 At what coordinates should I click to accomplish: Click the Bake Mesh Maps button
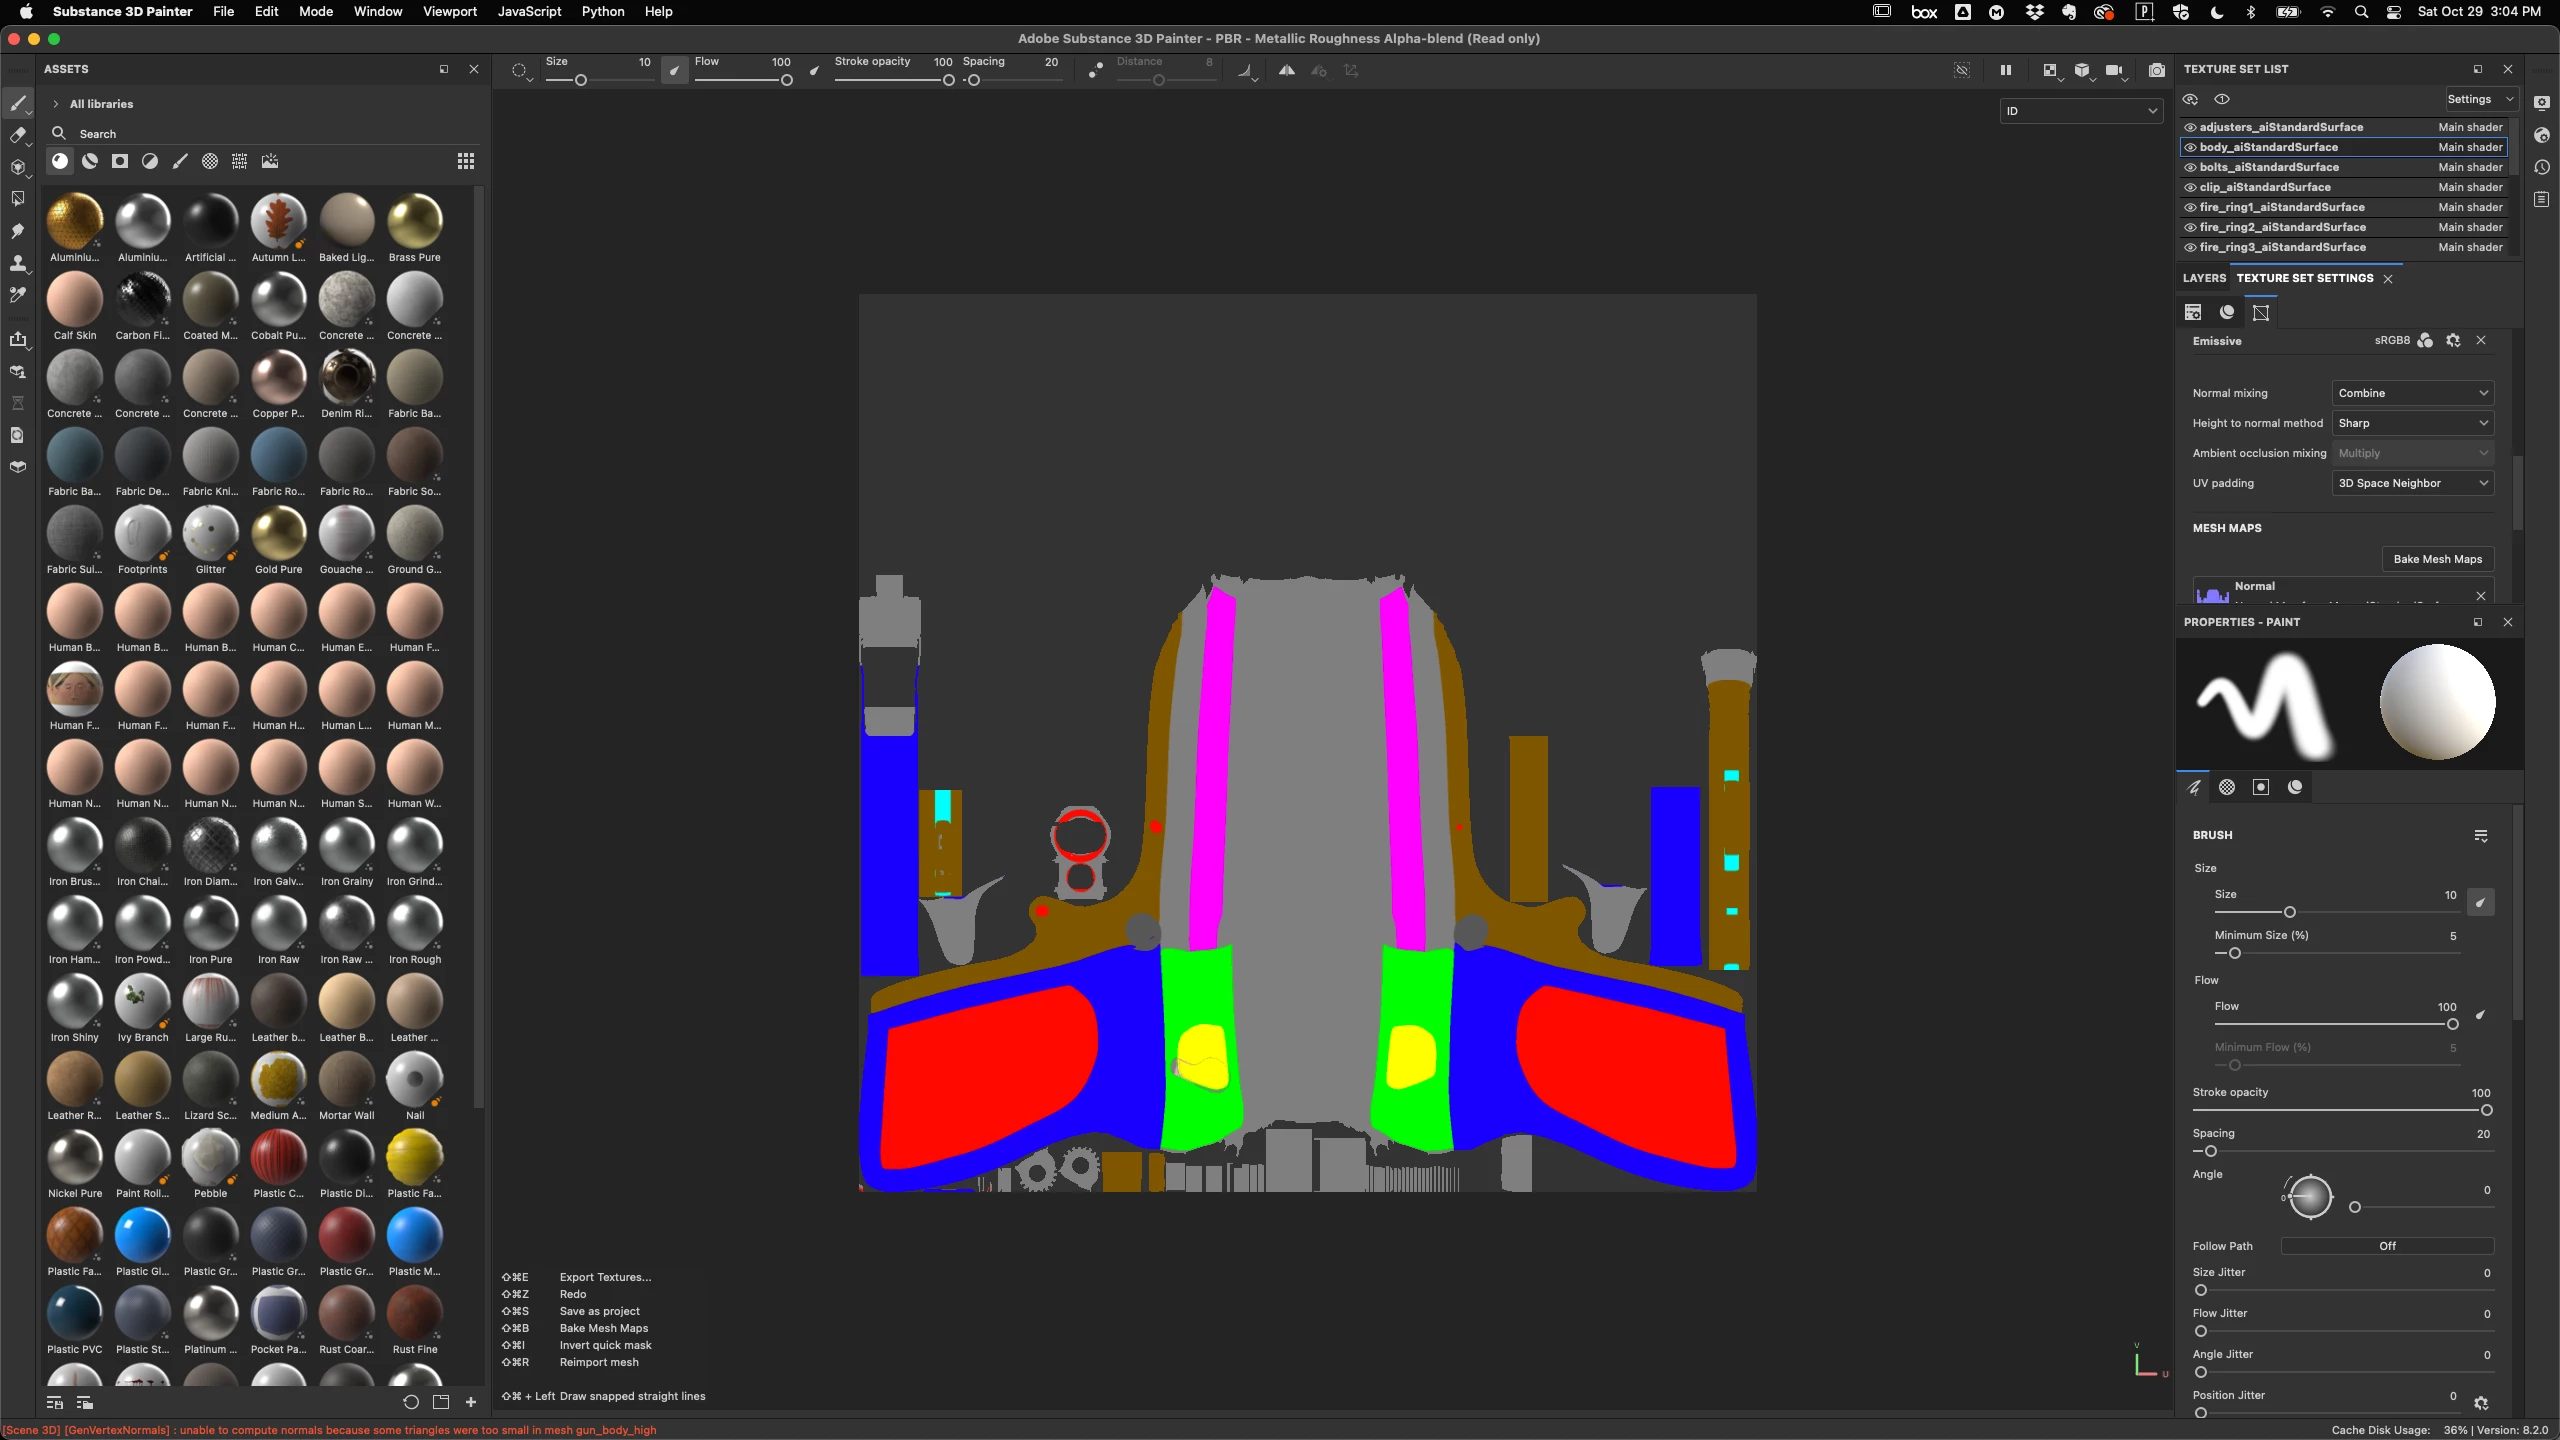[x=2437, y=559]
